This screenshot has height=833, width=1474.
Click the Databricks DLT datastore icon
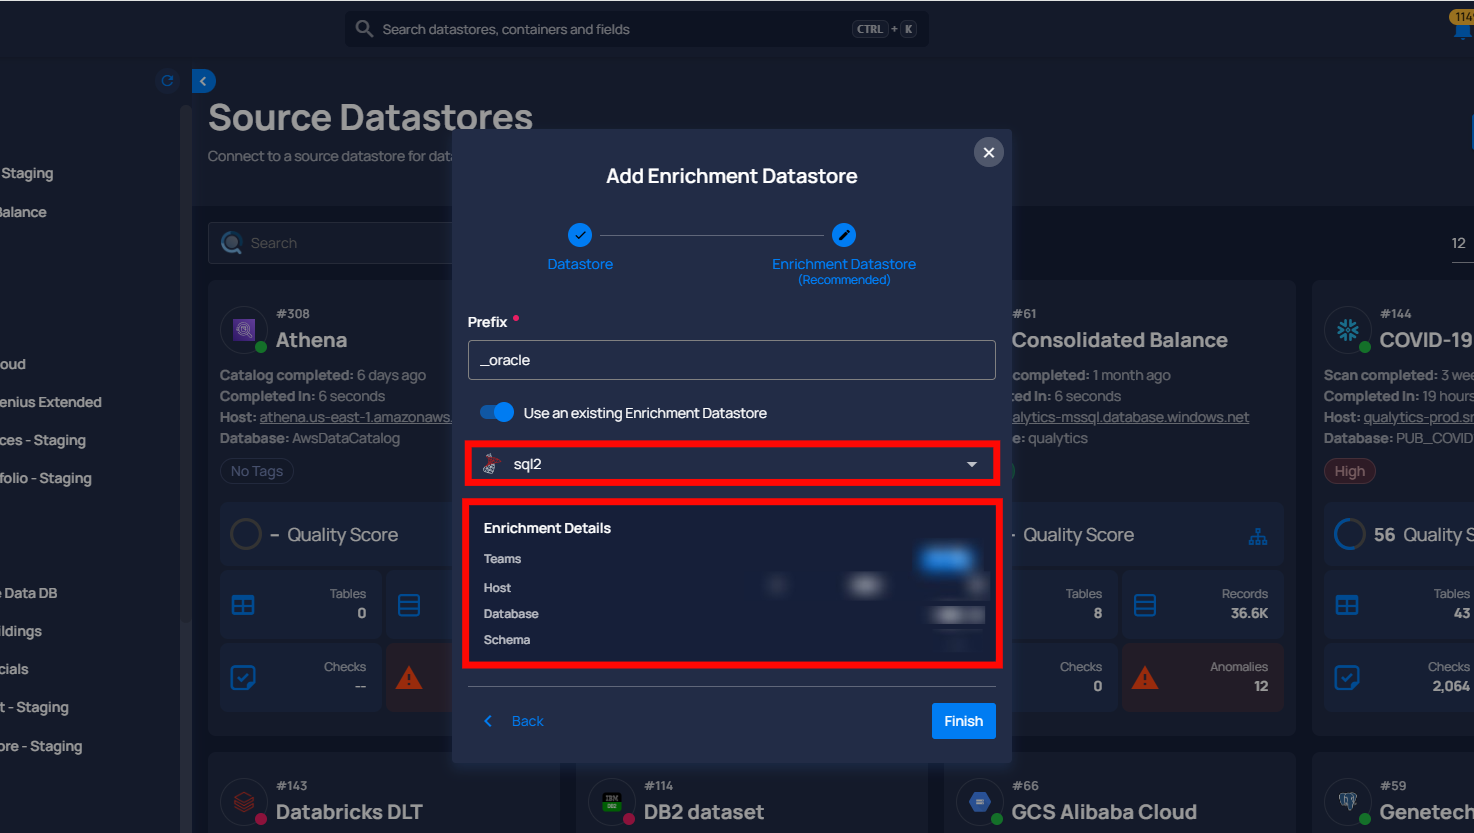pyautogui.click(x=243, y=802)
